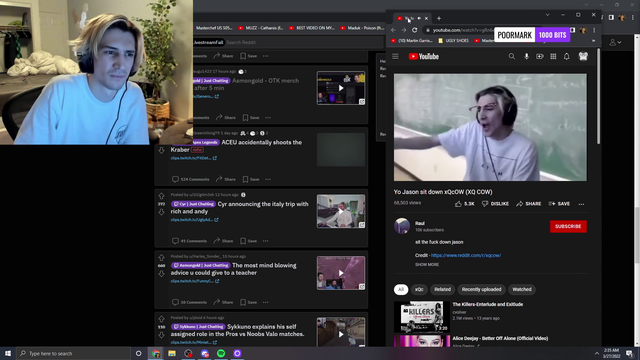Image resolution: width=640 pixels, height=360 pixels.
Task: Open the YouTube account avatar menu
Action: click(x=583, y=56)
